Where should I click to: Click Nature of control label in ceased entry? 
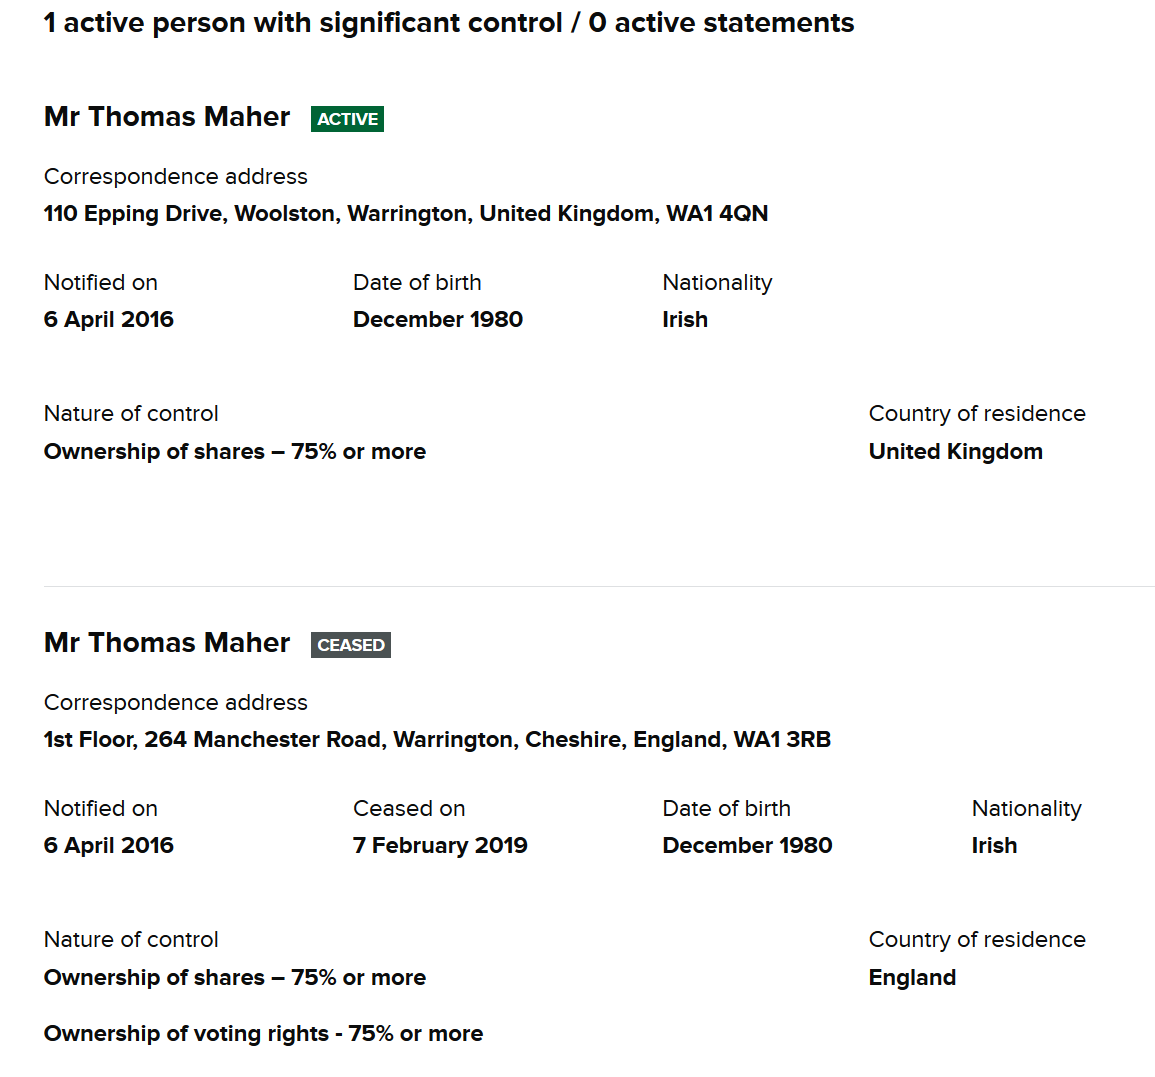(131, 940)
